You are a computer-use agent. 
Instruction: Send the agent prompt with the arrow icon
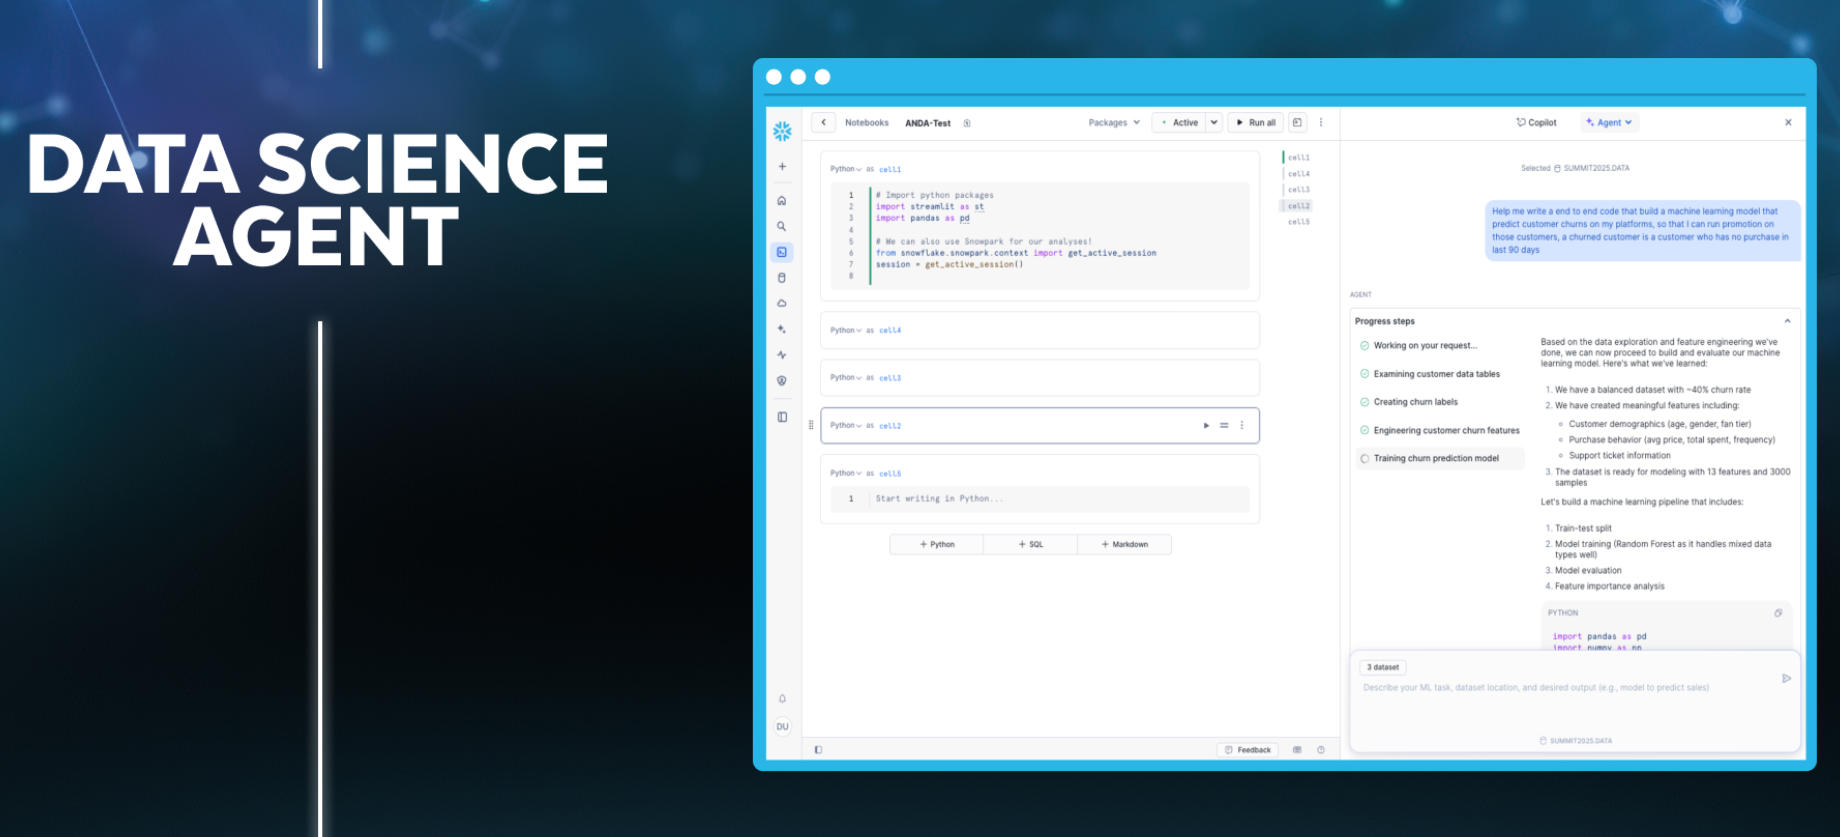coord(1786,679)
